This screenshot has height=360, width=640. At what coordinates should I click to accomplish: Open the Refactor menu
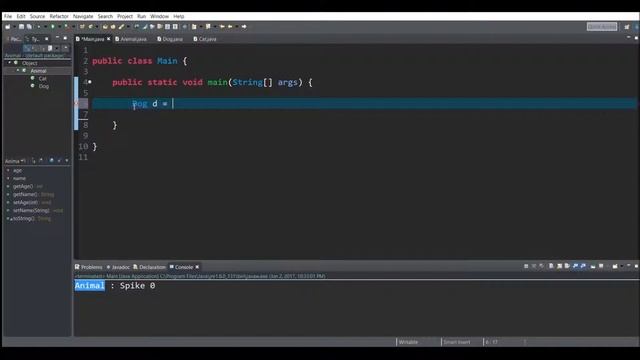pos(59,16)
